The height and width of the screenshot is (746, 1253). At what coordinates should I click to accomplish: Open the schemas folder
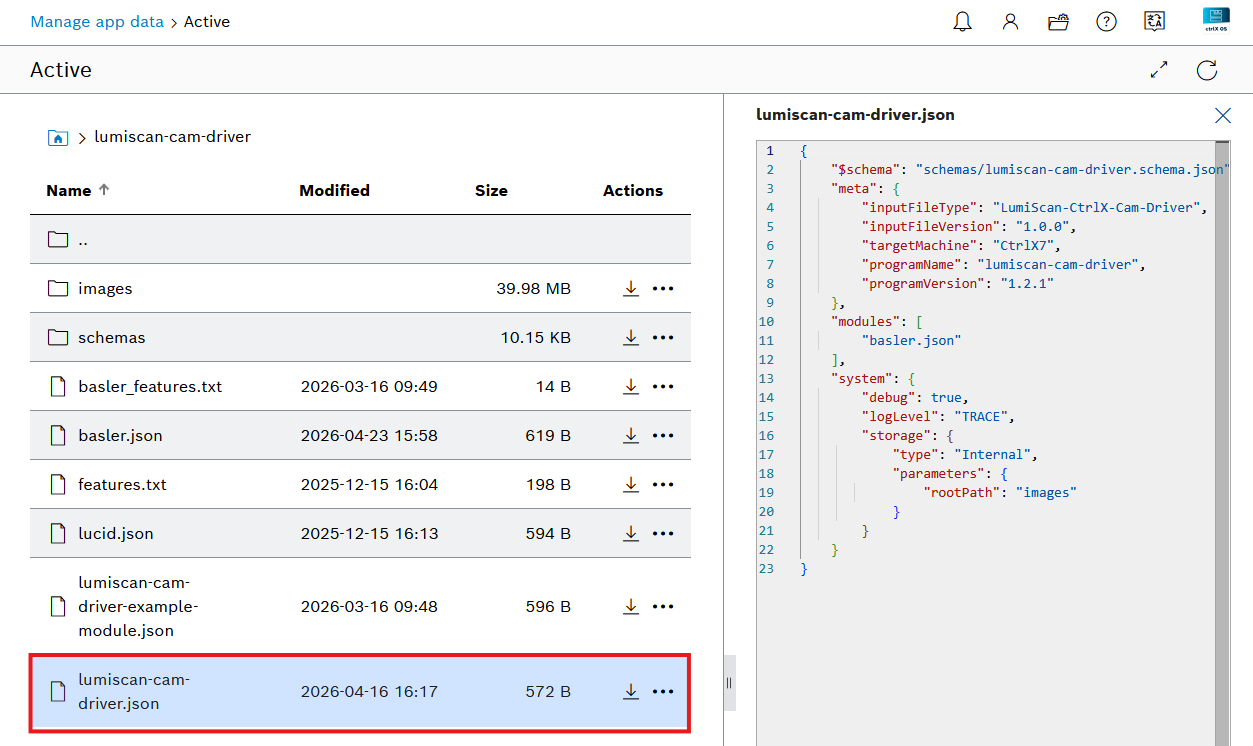point(112,338)
